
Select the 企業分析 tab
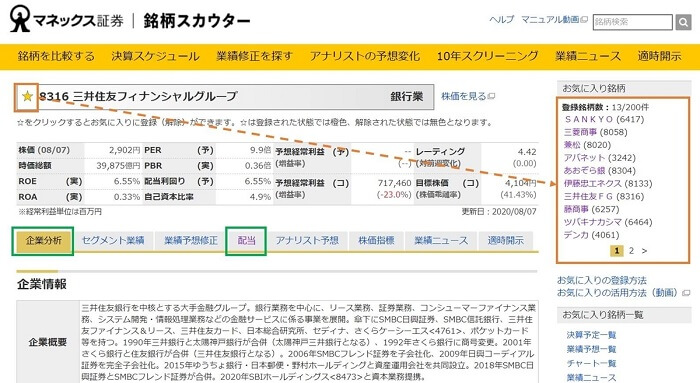click(x=43, y=241)
